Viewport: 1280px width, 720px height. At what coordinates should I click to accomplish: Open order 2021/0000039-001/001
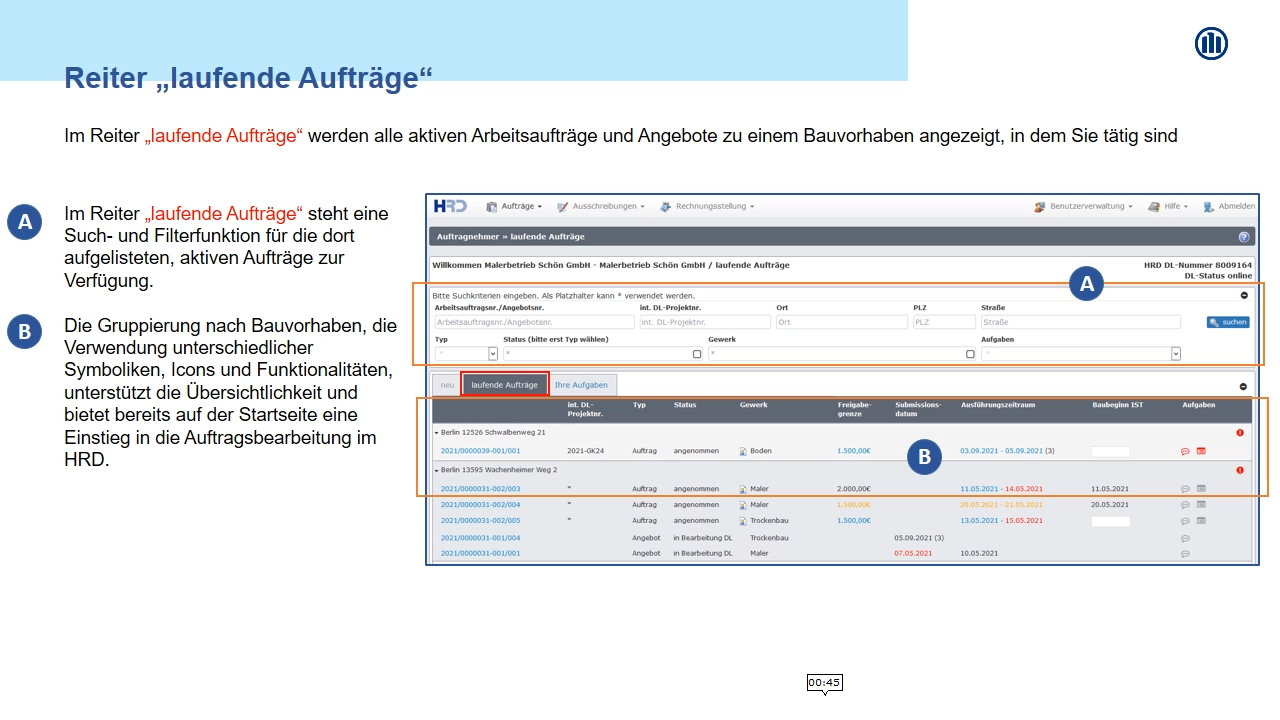480,451
